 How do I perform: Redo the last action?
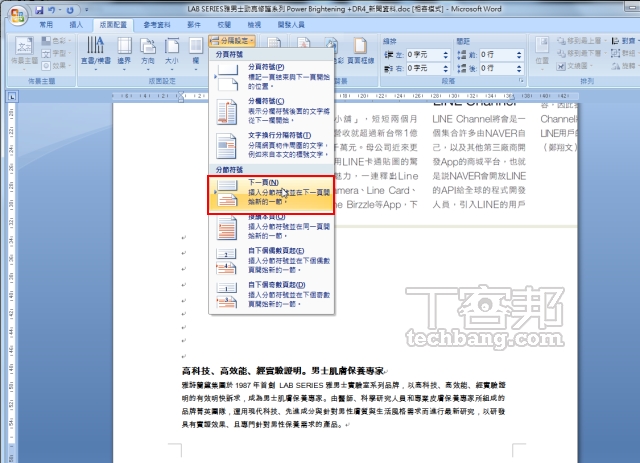[70, 10]
